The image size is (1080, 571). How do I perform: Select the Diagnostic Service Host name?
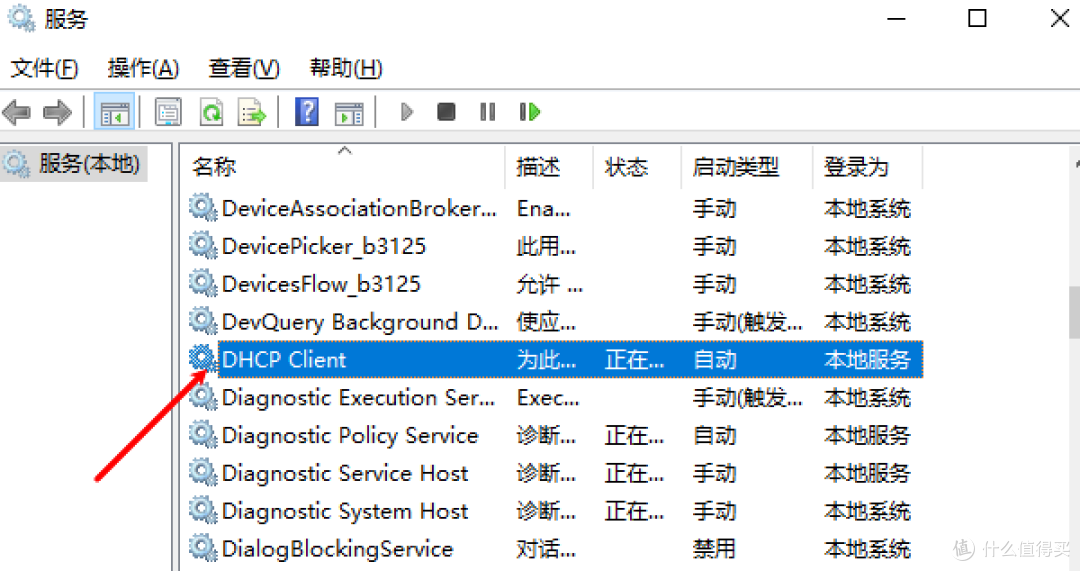coord(345,473)
